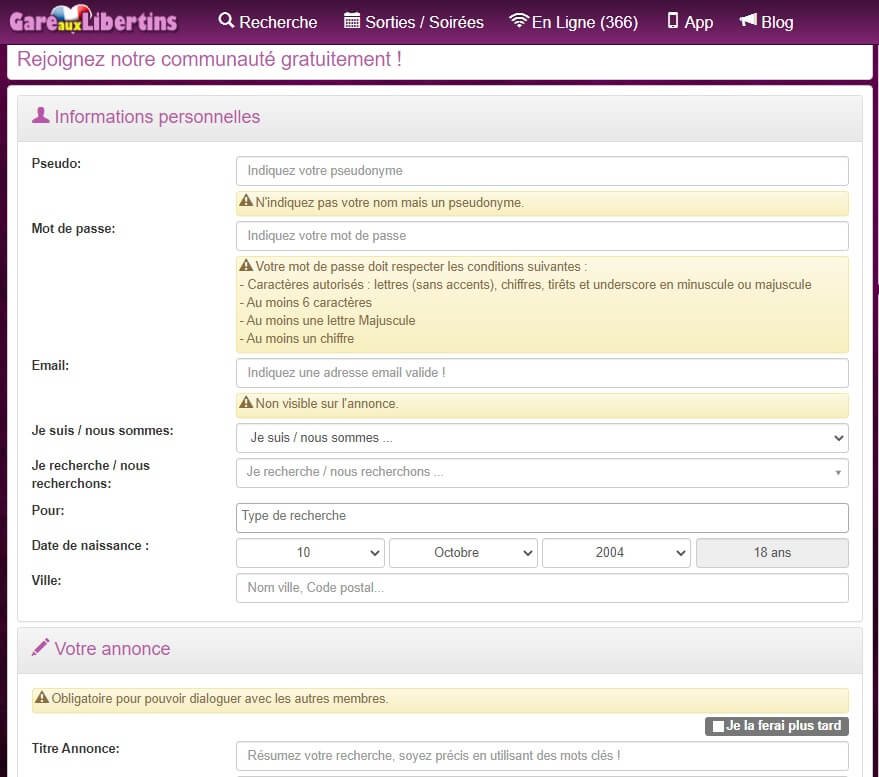Click the Ville input field
Screen dimensions: 879x777
point(541,587)
